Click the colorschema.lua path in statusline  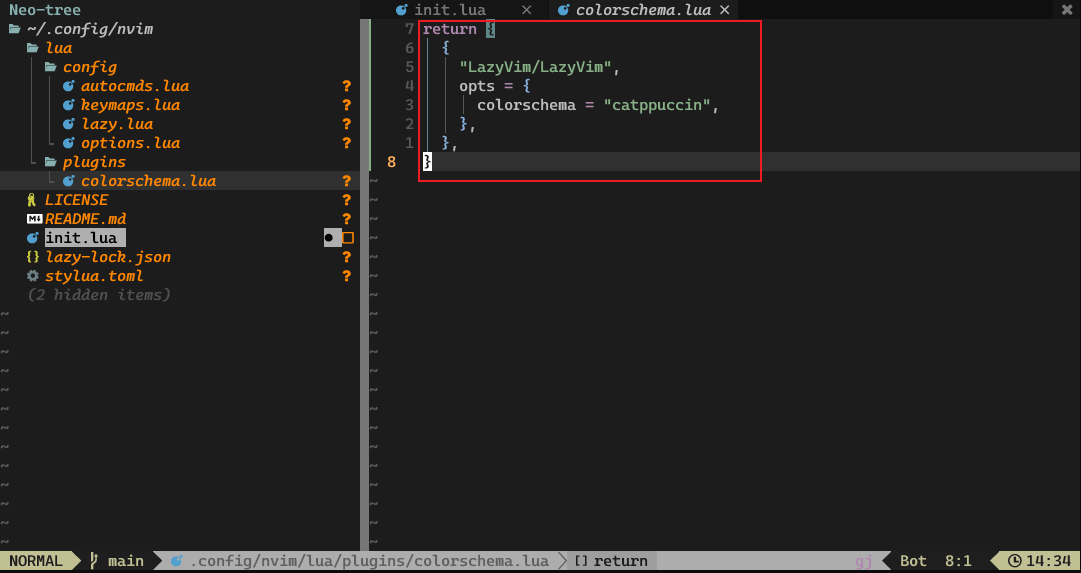tap(370, 561)
